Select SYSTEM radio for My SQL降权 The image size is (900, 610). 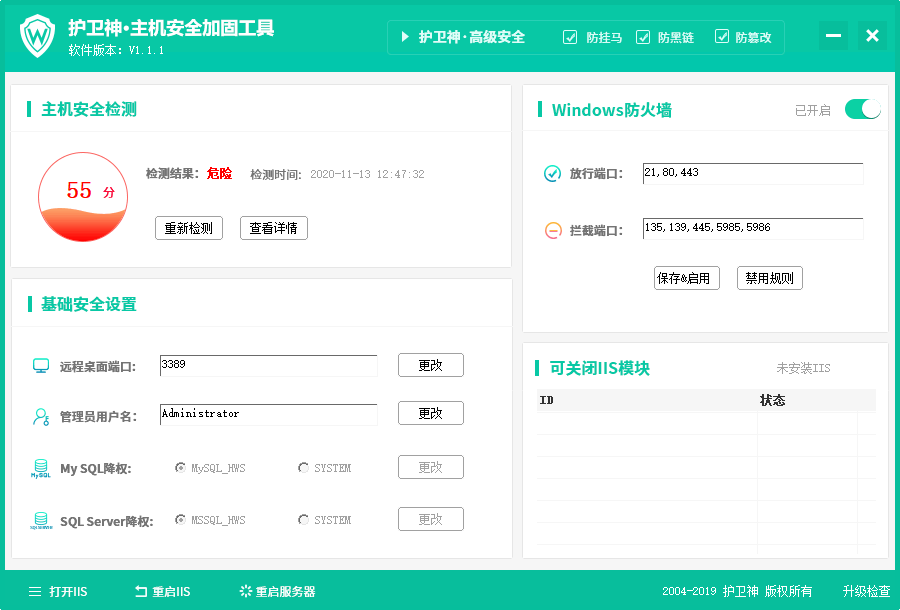[x=303, y=468]
